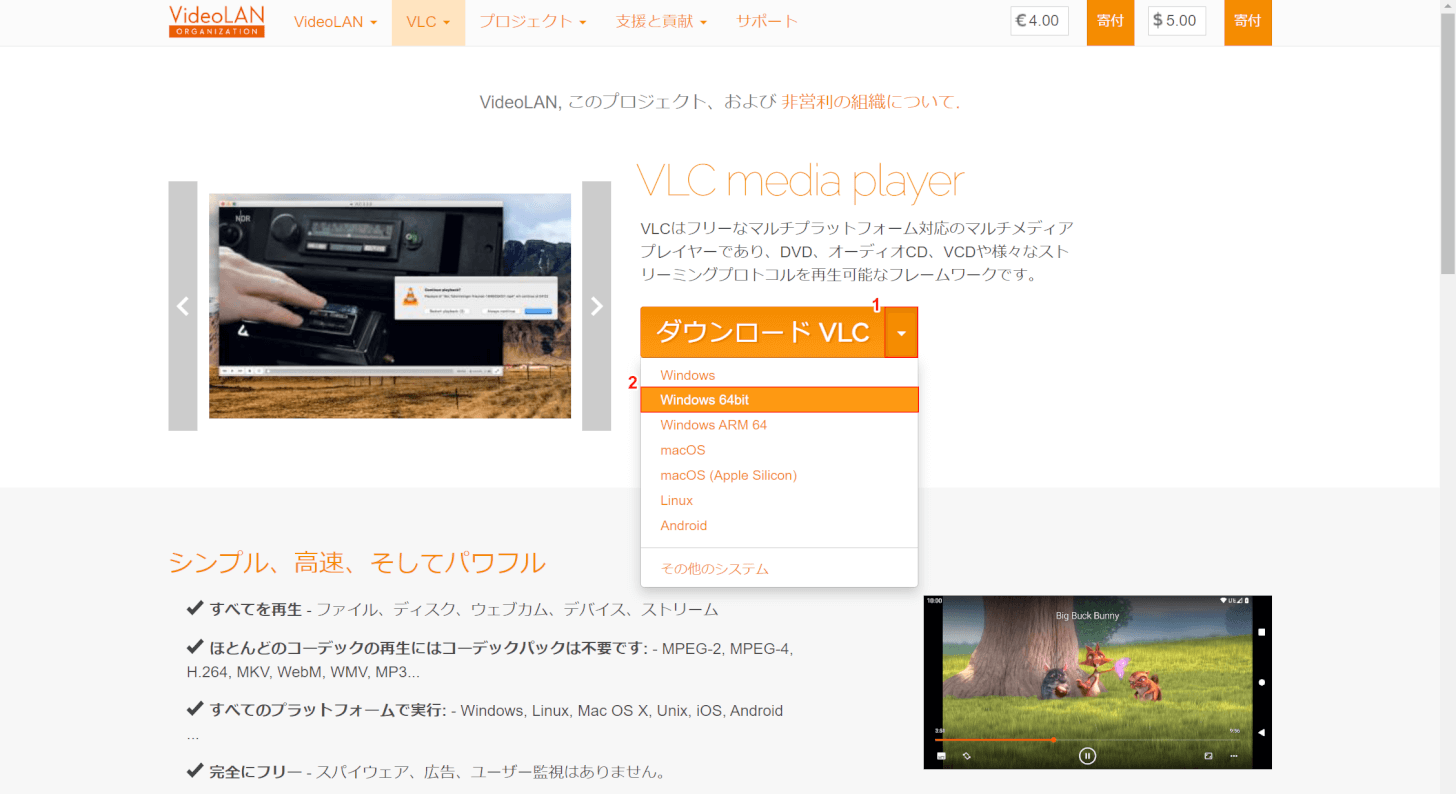
Task: Click three-dots more icon in player image
Action: tap(1234, 756)
